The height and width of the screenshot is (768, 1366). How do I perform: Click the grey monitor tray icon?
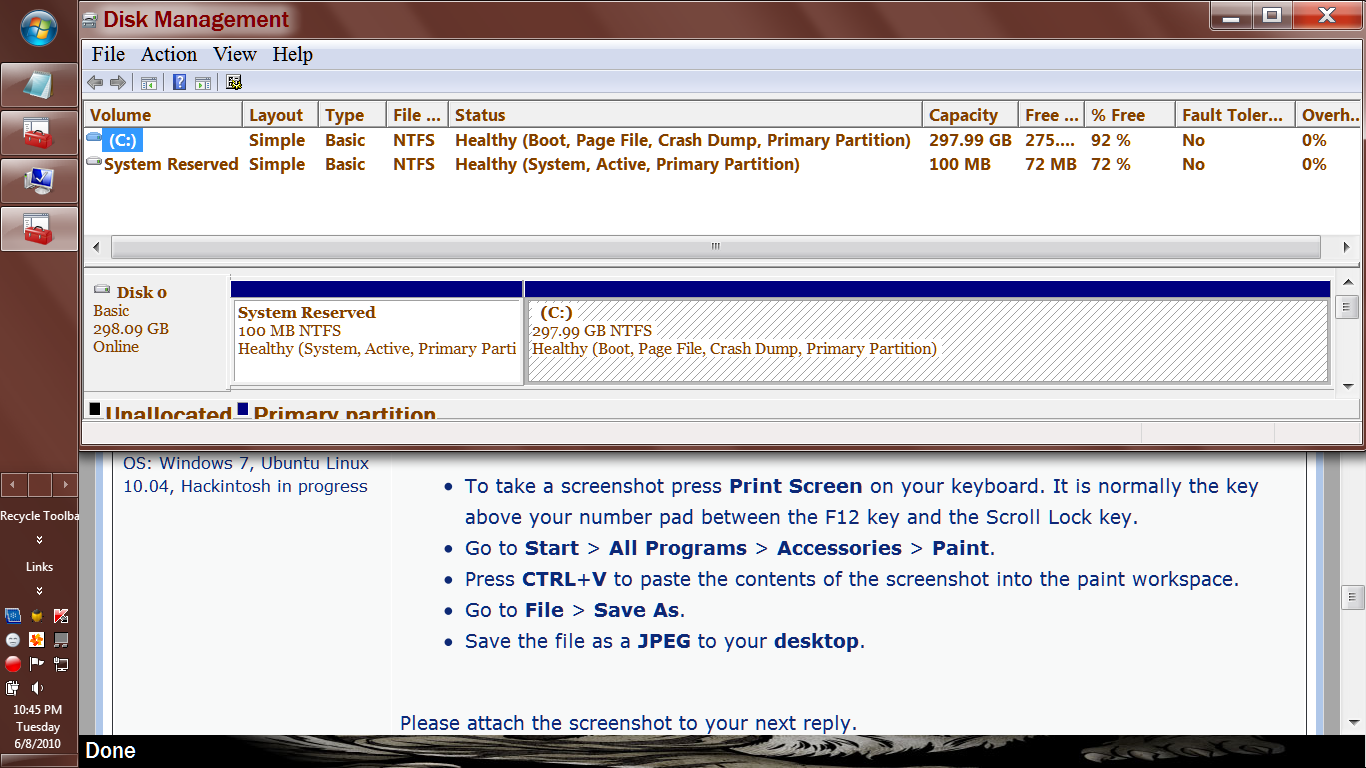(x=61, y=639)
